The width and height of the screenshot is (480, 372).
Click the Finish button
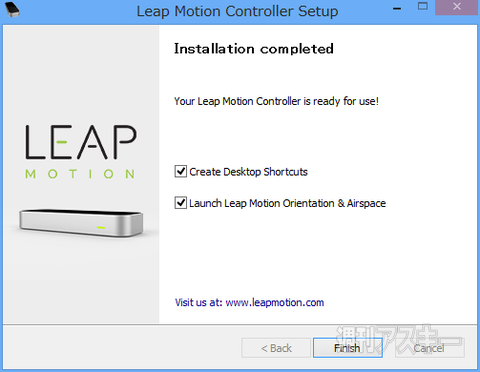tap(347, 348)
